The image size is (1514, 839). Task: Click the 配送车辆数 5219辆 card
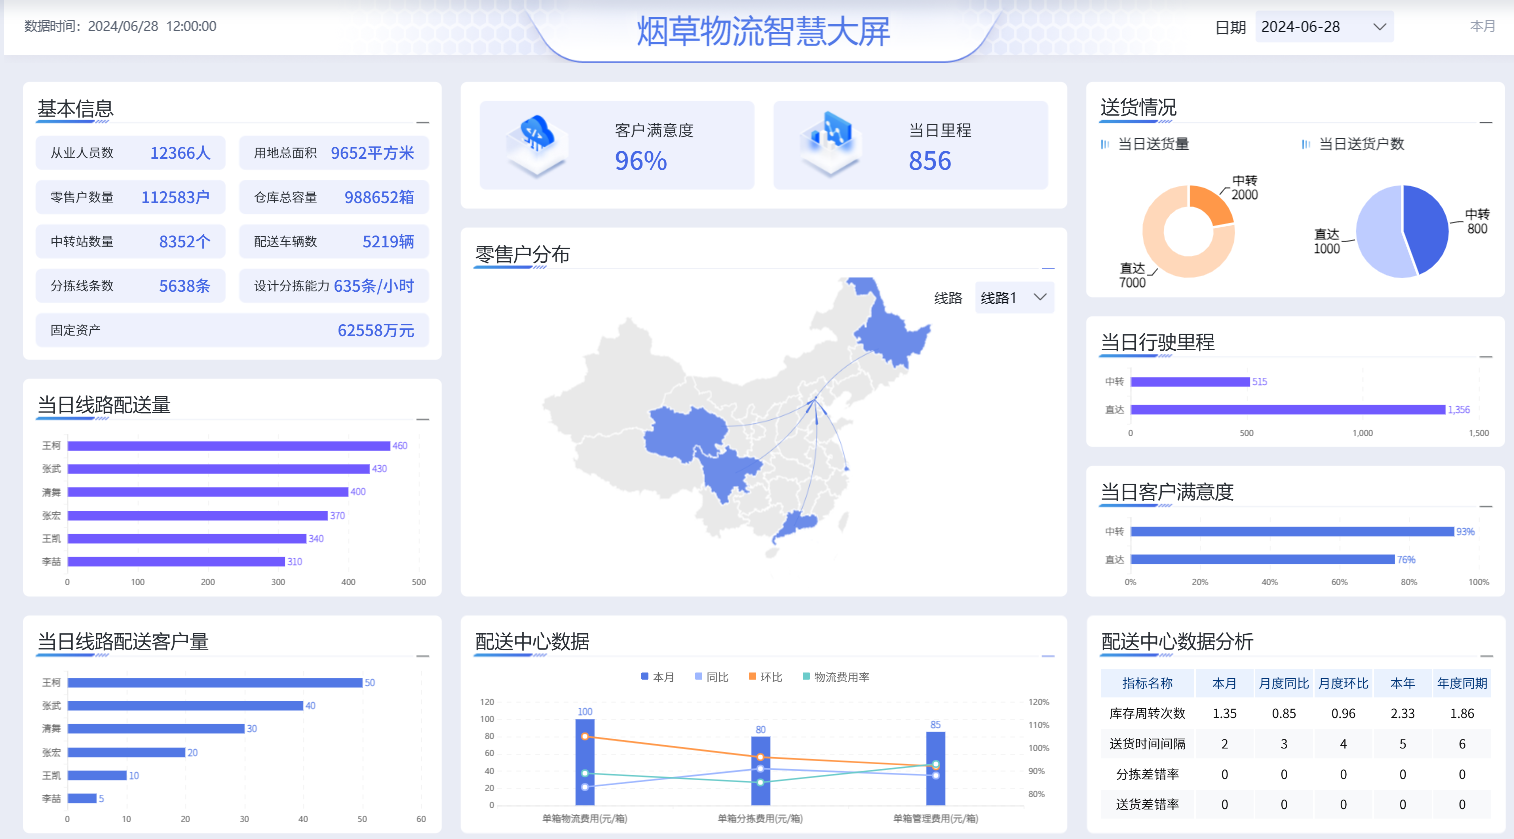tap(334, 241)
